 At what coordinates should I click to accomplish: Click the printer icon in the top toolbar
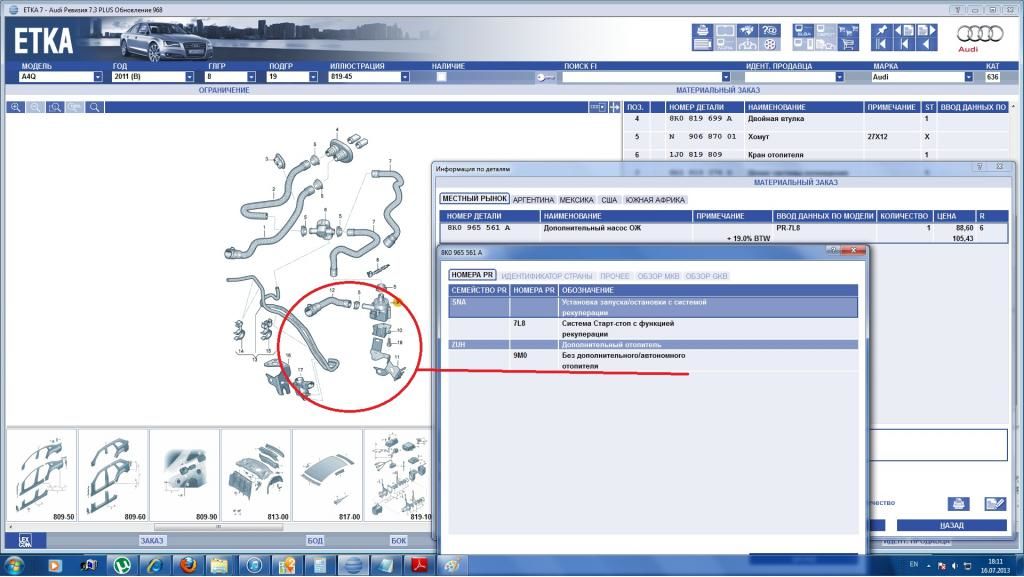point(703,30)
